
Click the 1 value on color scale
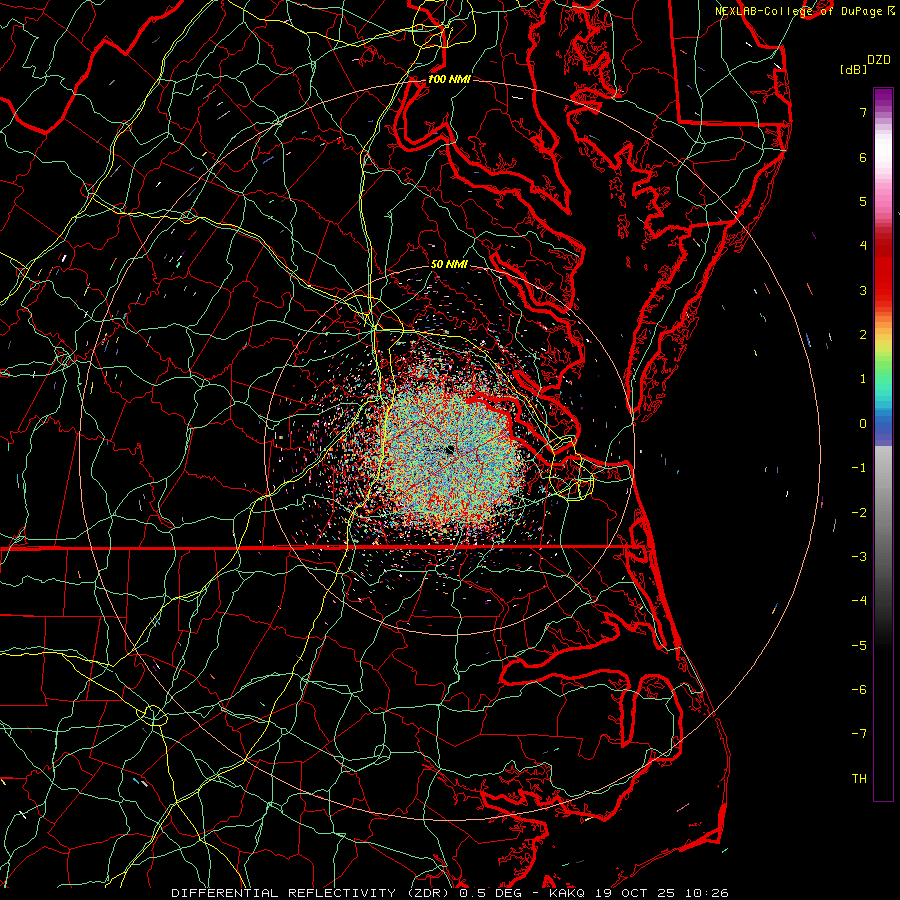(863, 379)
